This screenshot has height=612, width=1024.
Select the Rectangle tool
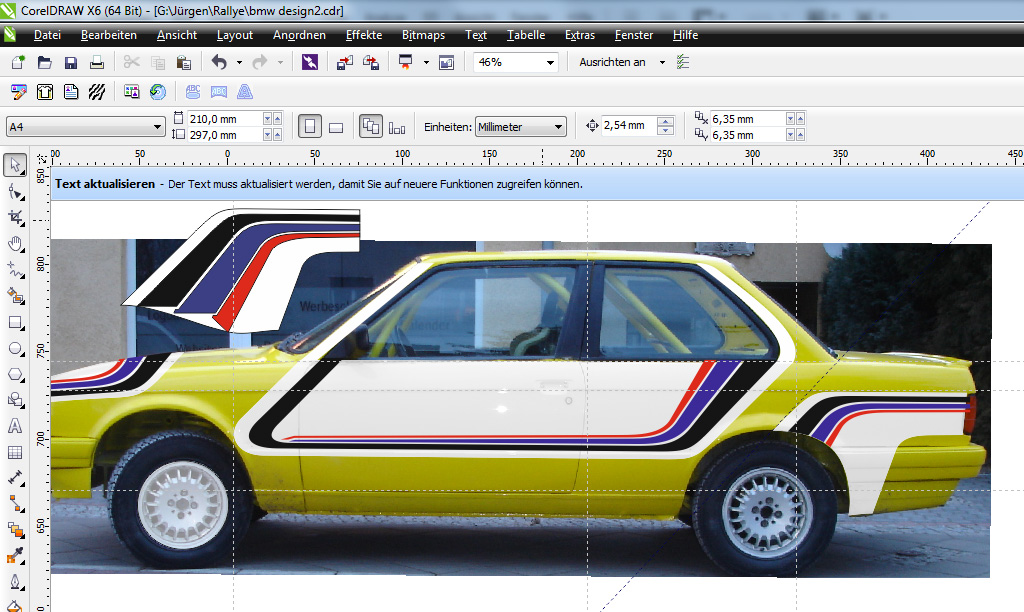[15, 323]
